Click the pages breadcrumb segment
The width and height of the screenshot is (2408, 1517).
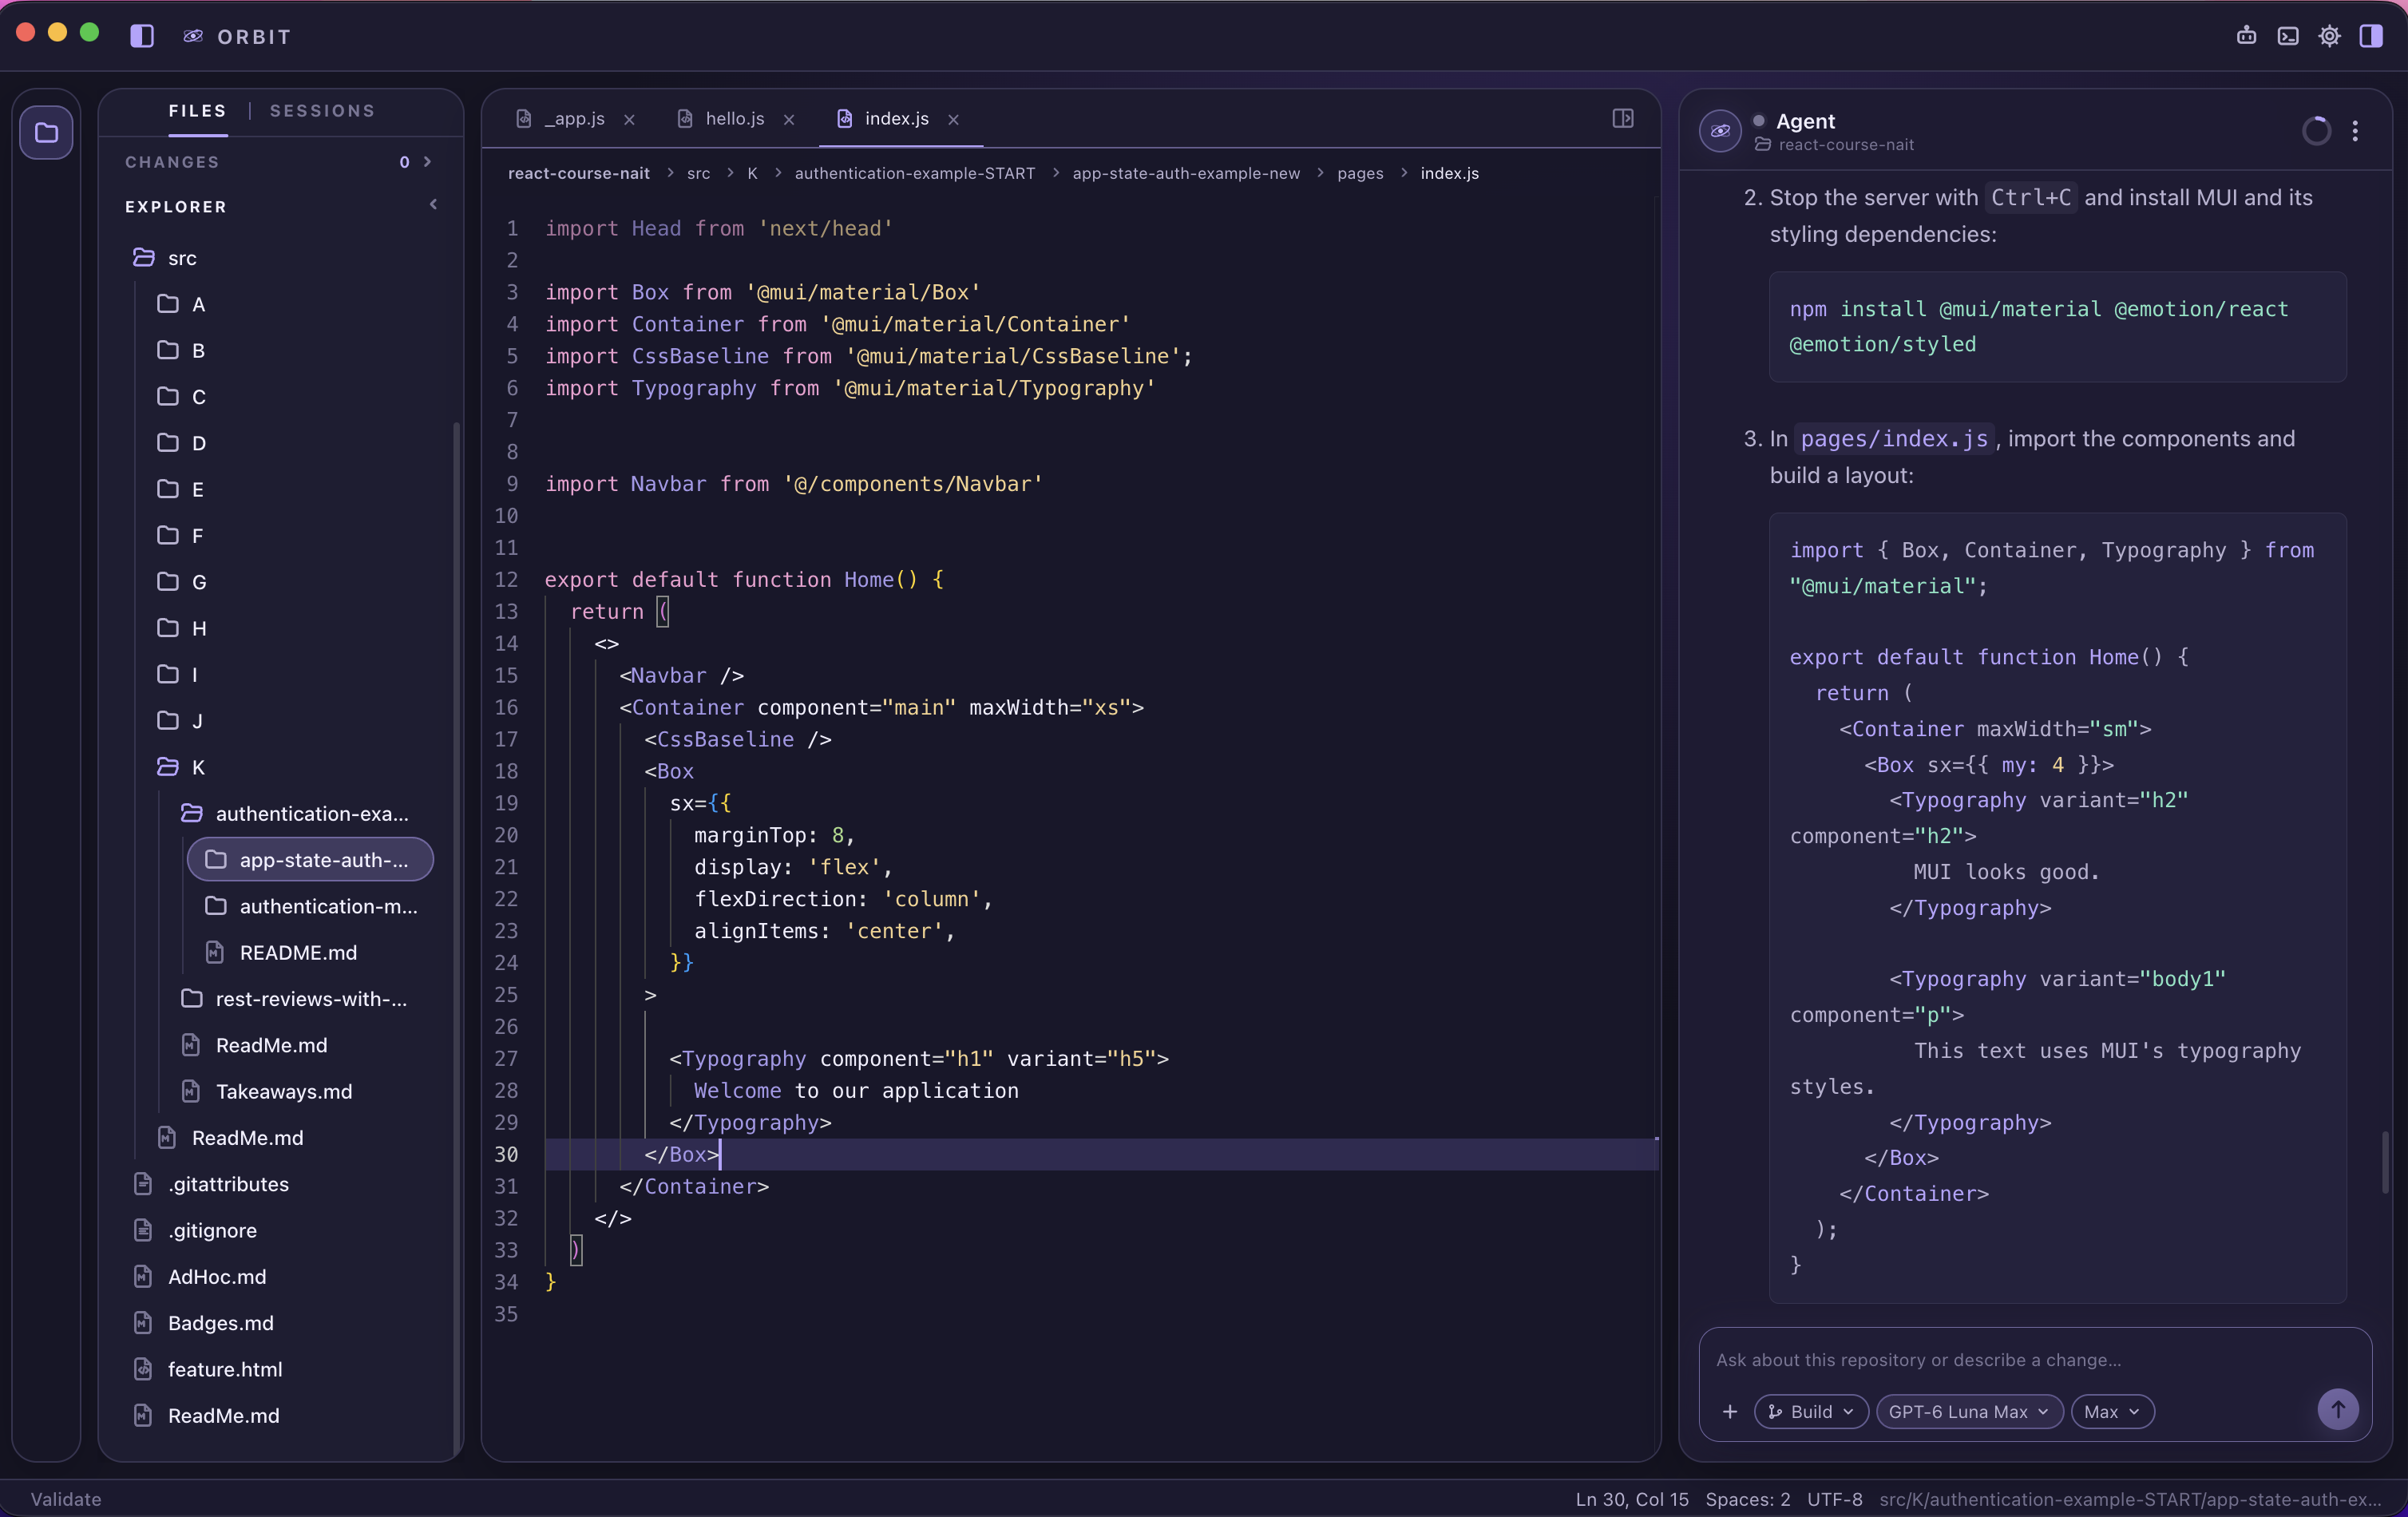click(1360, 174)
